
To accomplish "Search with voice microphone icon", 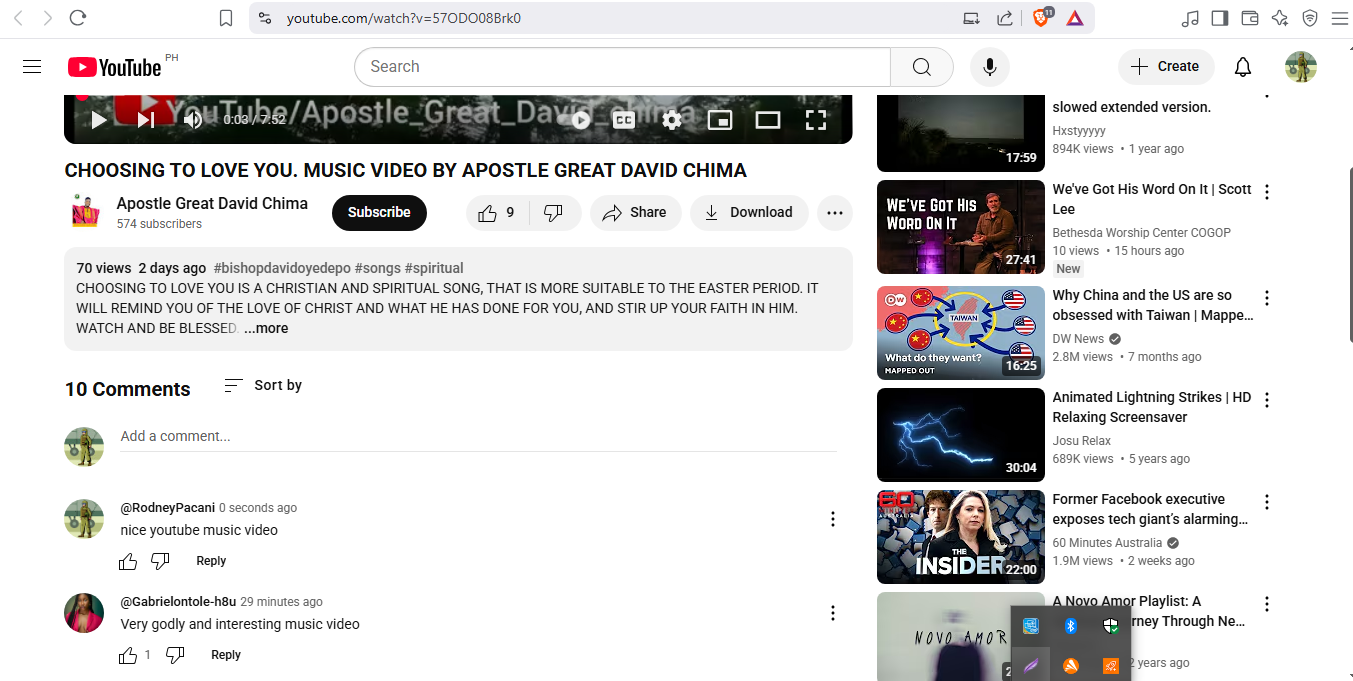I will click(989, 67).
